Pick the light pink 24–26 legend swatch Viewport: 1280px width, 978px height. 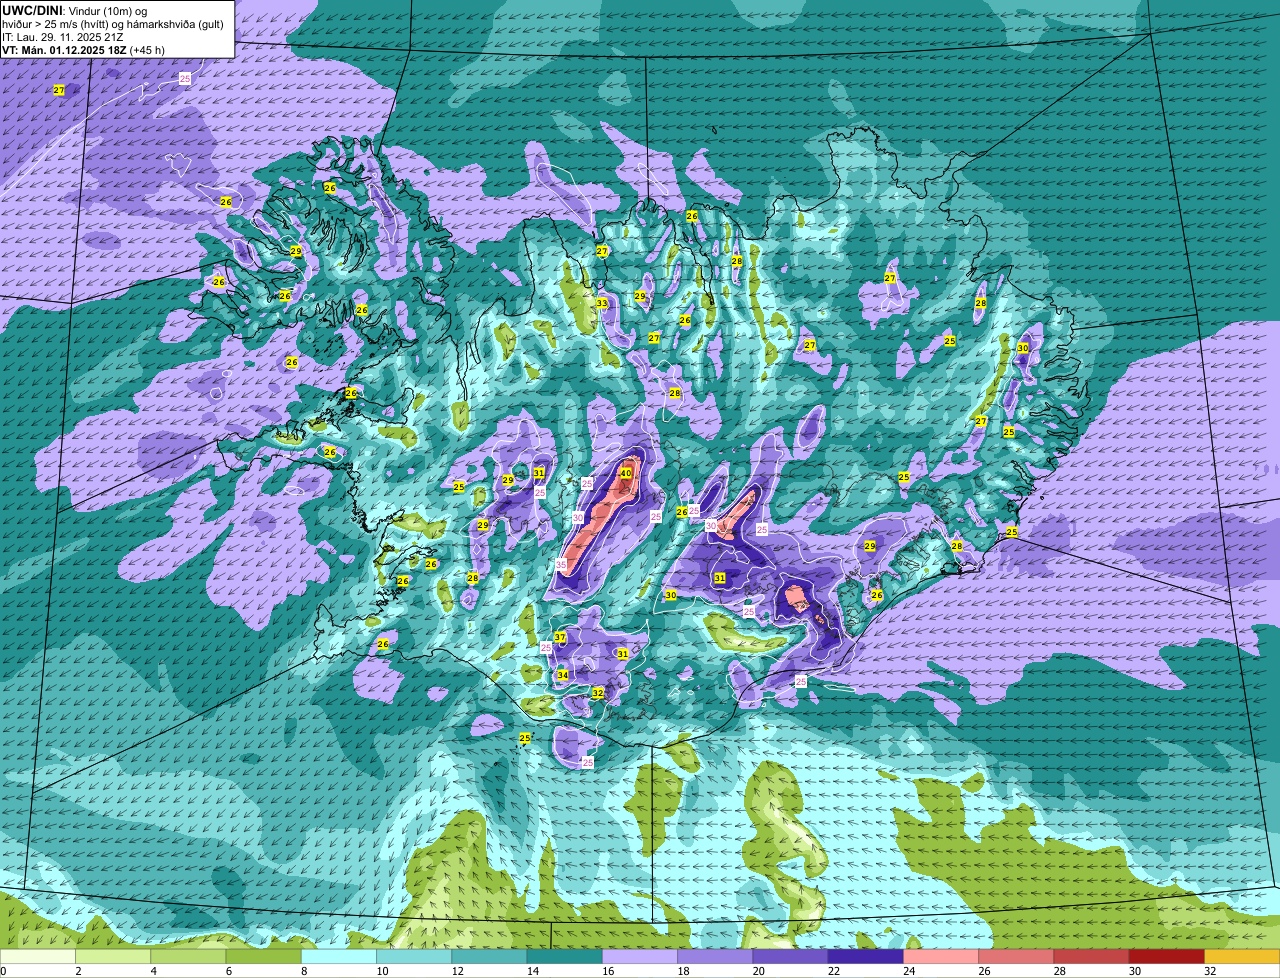pos(941,957)
